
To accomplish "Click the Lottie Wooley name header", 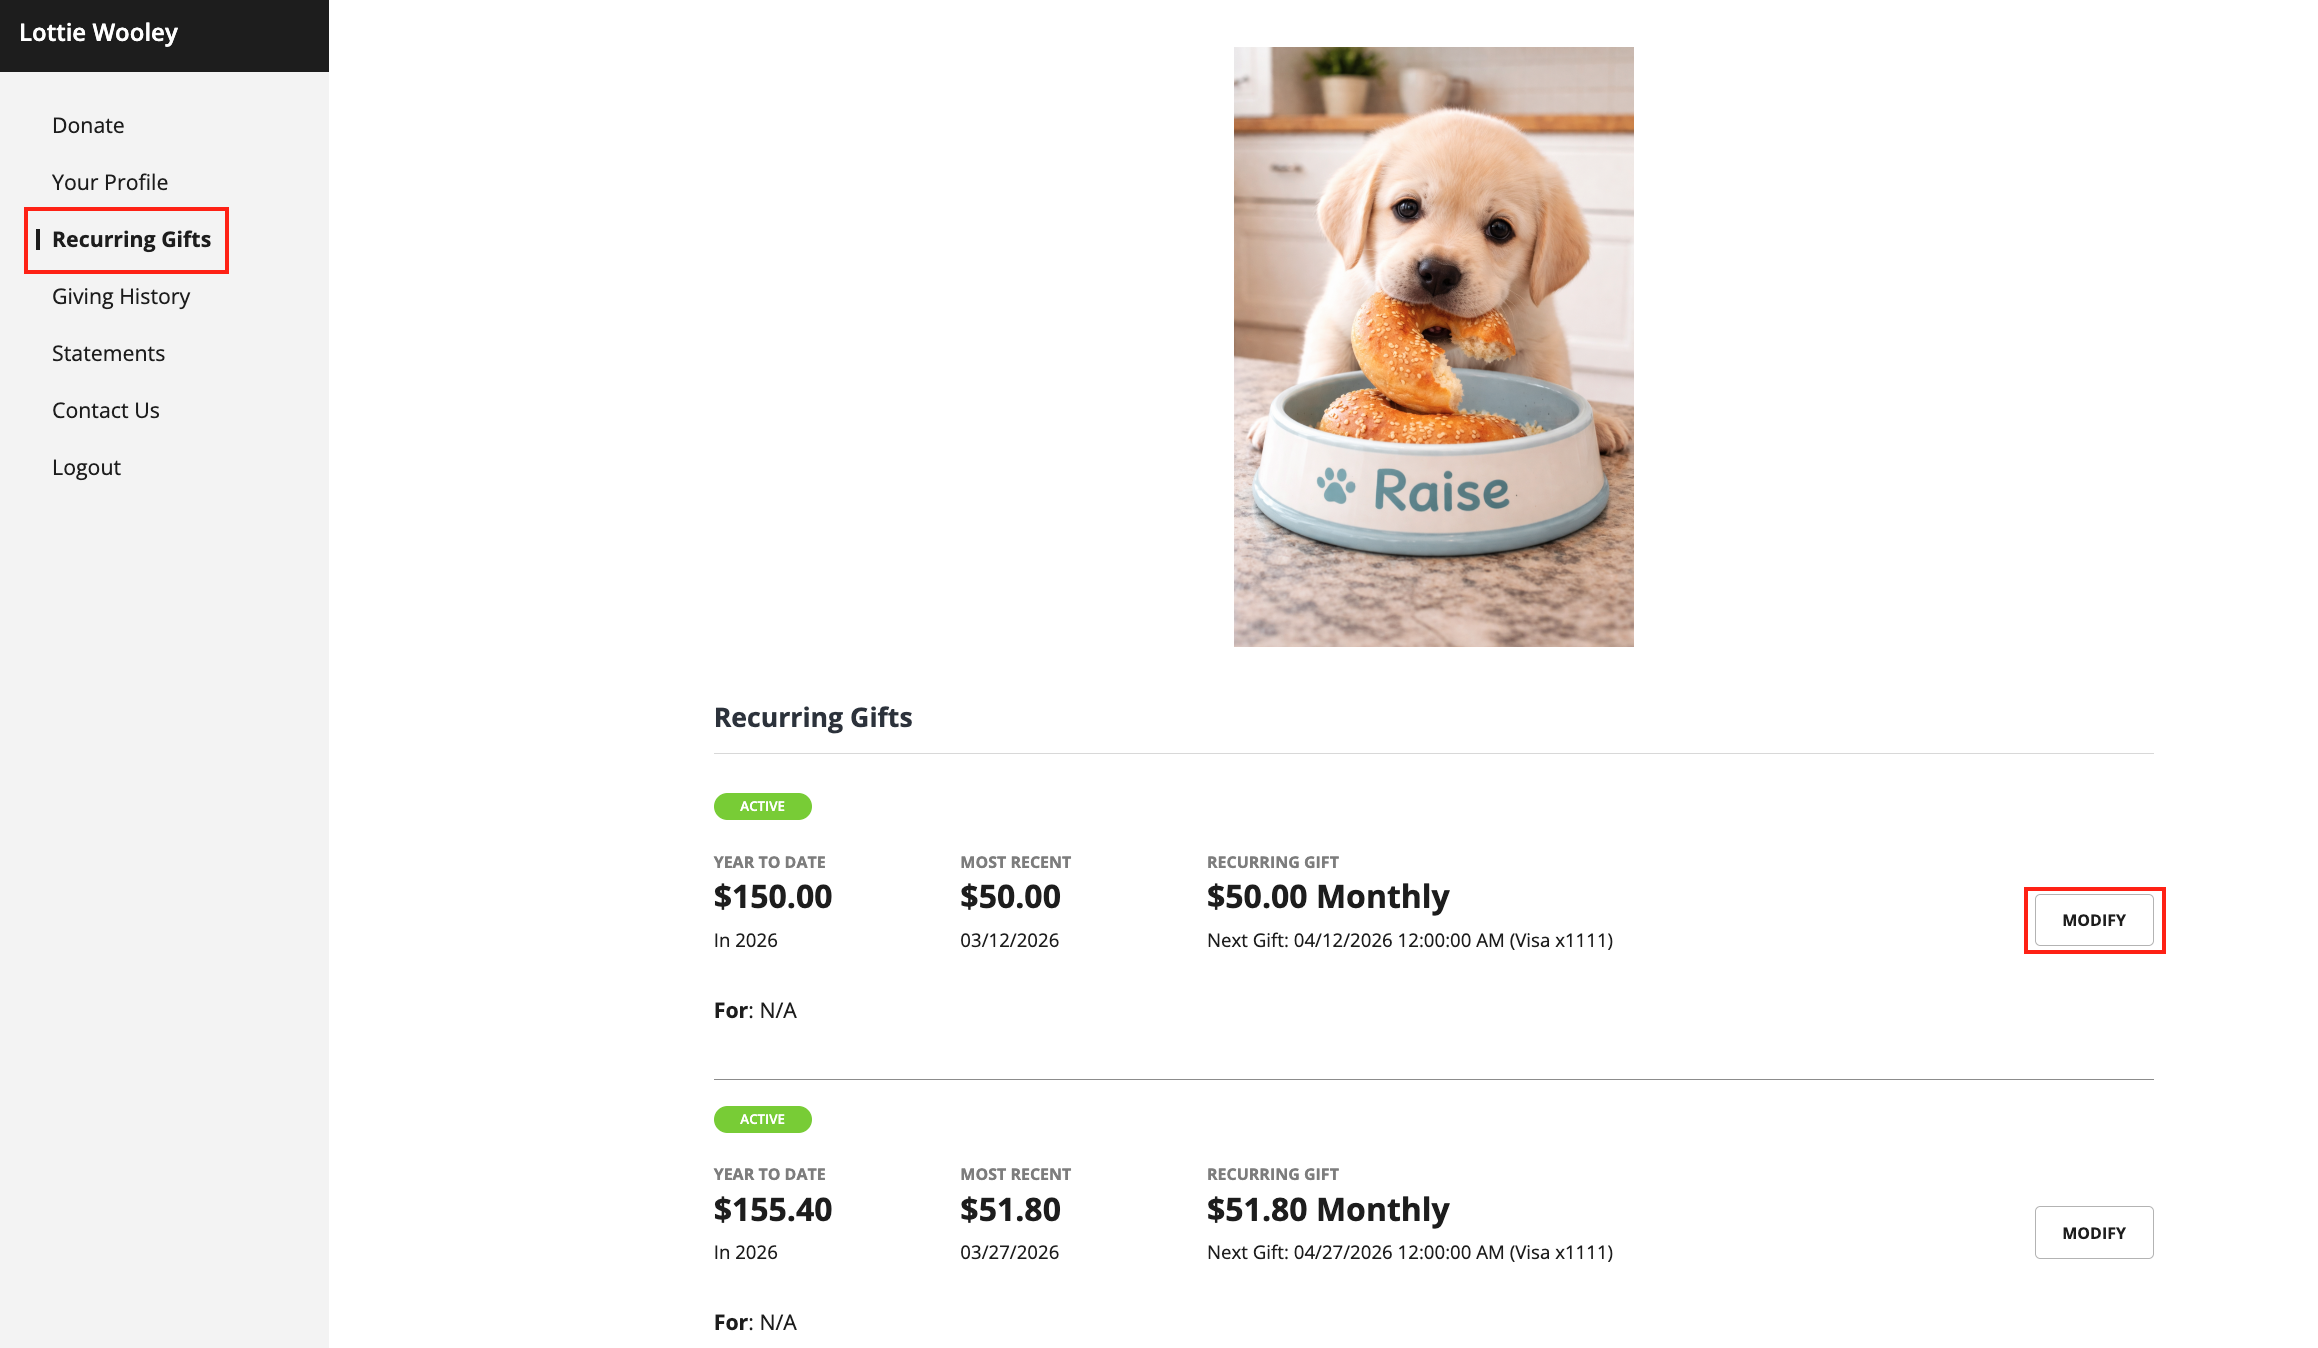I will coord(99,32).
